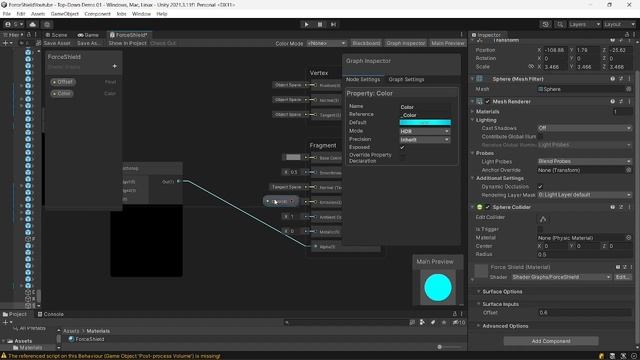Click the plus icon in ForceShield blackboard
The width and height of the screenshot is (640, 360).
[x=115, y=66]
